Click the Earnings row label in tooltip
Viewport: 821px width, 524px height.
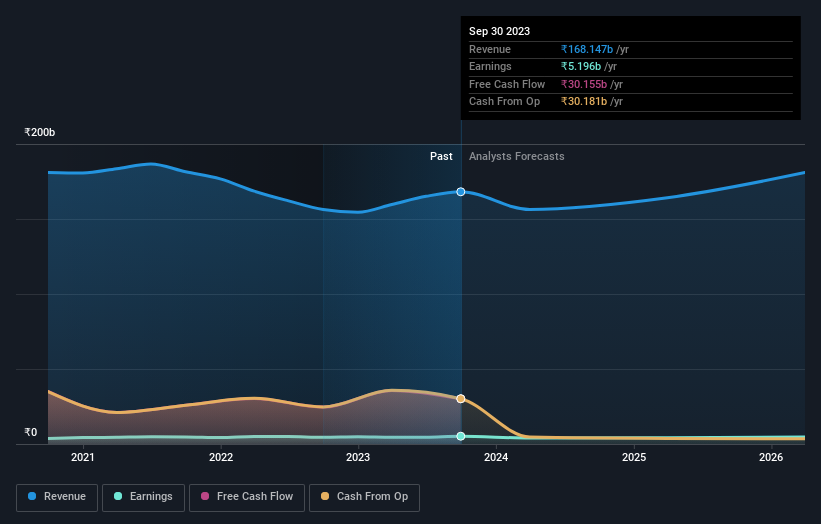point(490,66)
